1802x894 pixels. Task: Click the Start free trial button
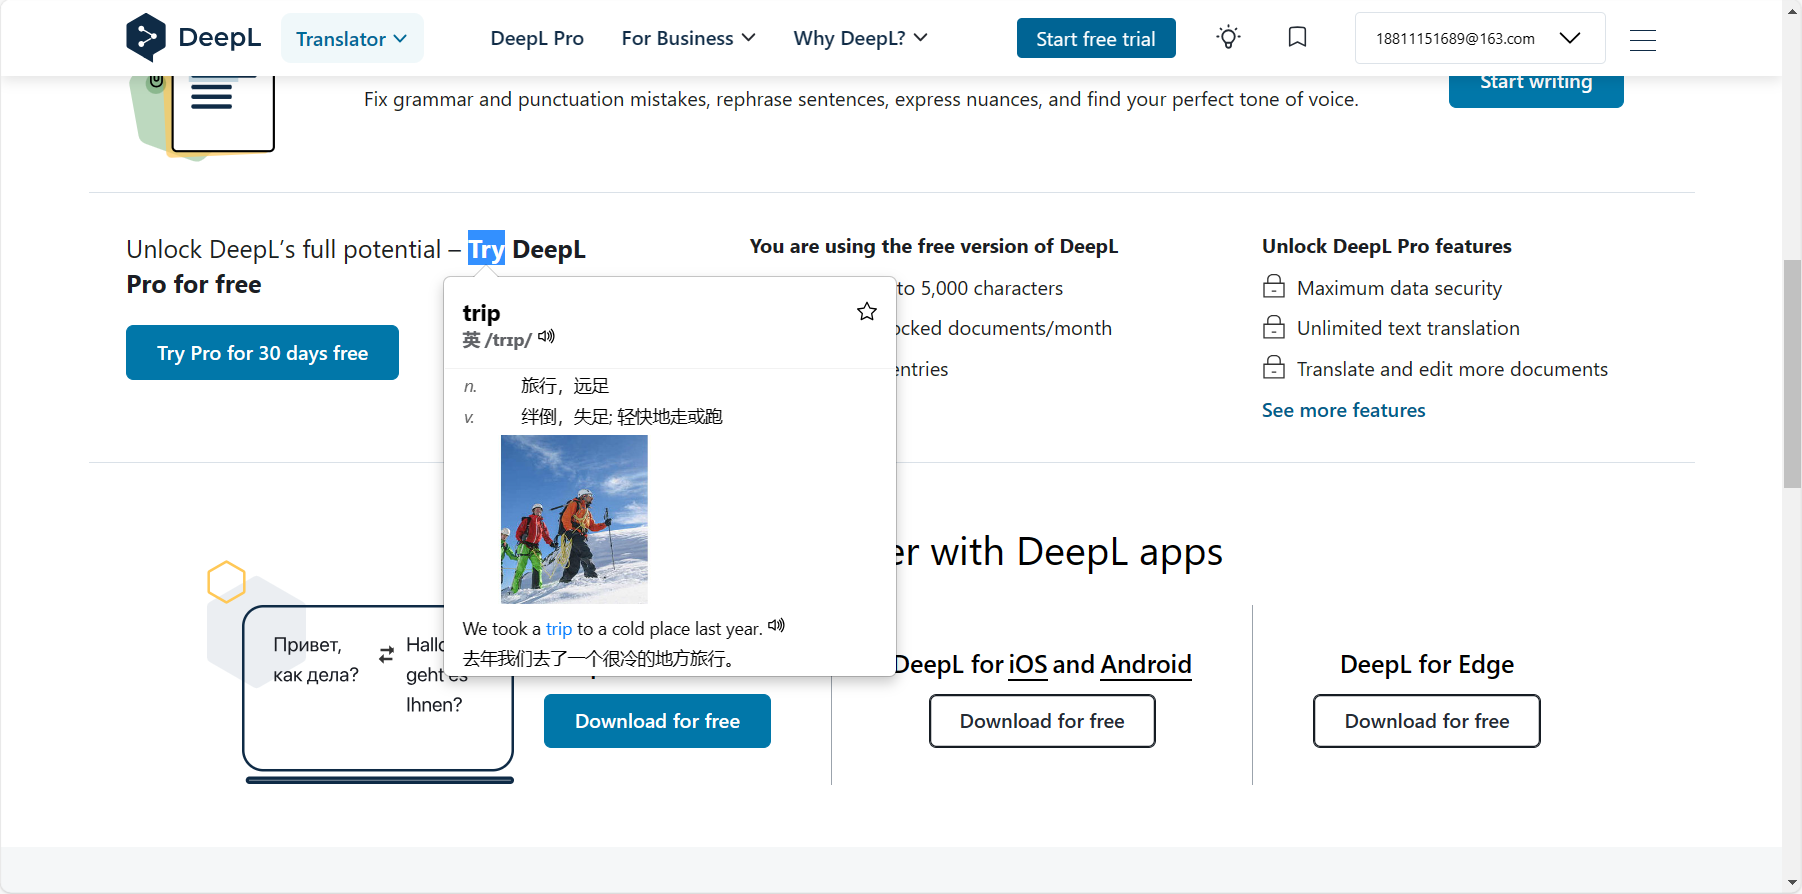[x=1095, y=39]
